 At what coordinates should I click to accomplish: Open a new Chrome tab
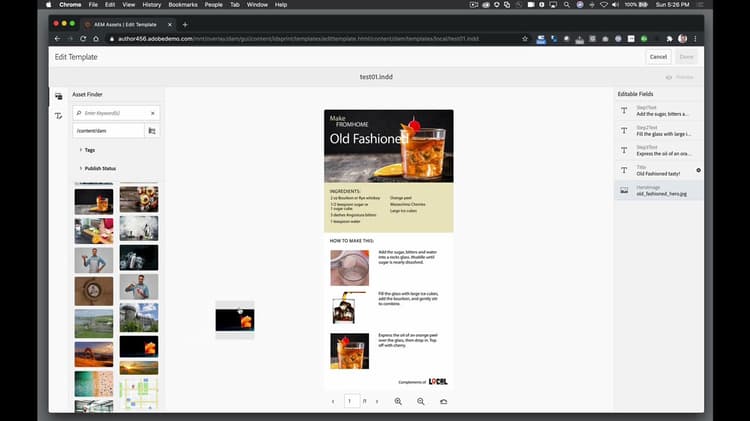point(185,24)
